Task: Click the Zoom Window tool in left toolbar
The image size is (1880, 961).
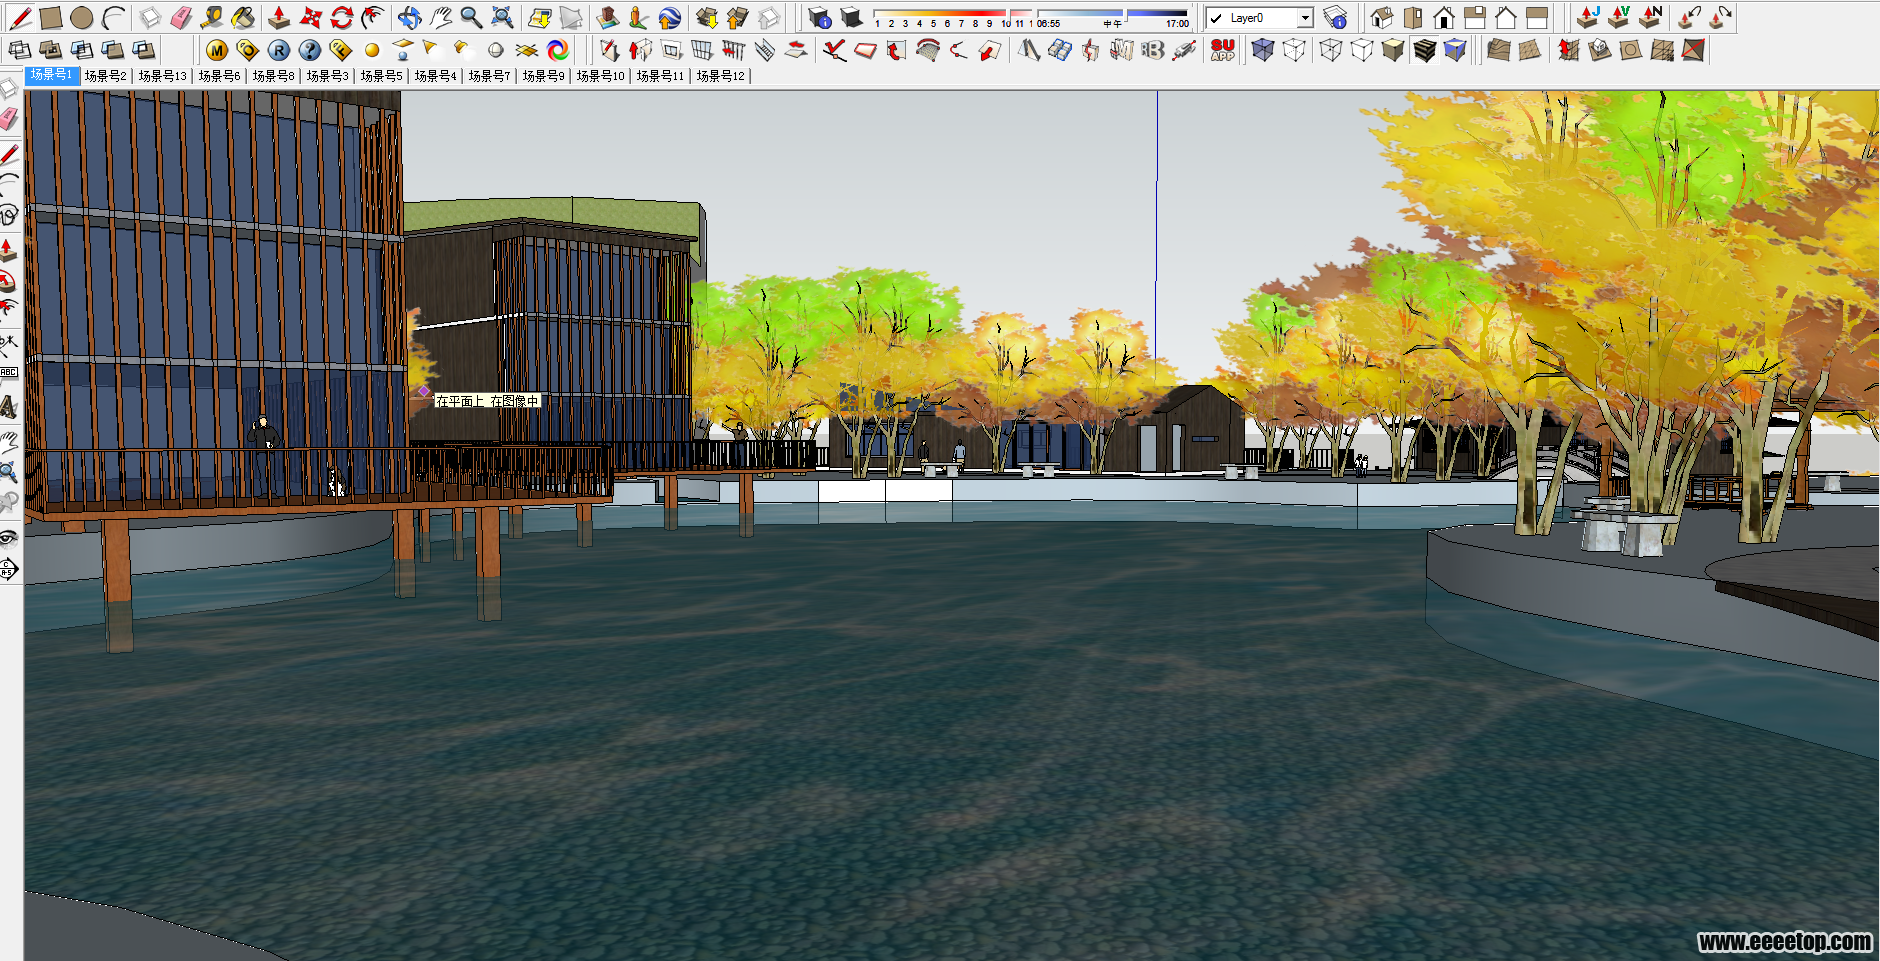Action: click(x=9, y=472)
